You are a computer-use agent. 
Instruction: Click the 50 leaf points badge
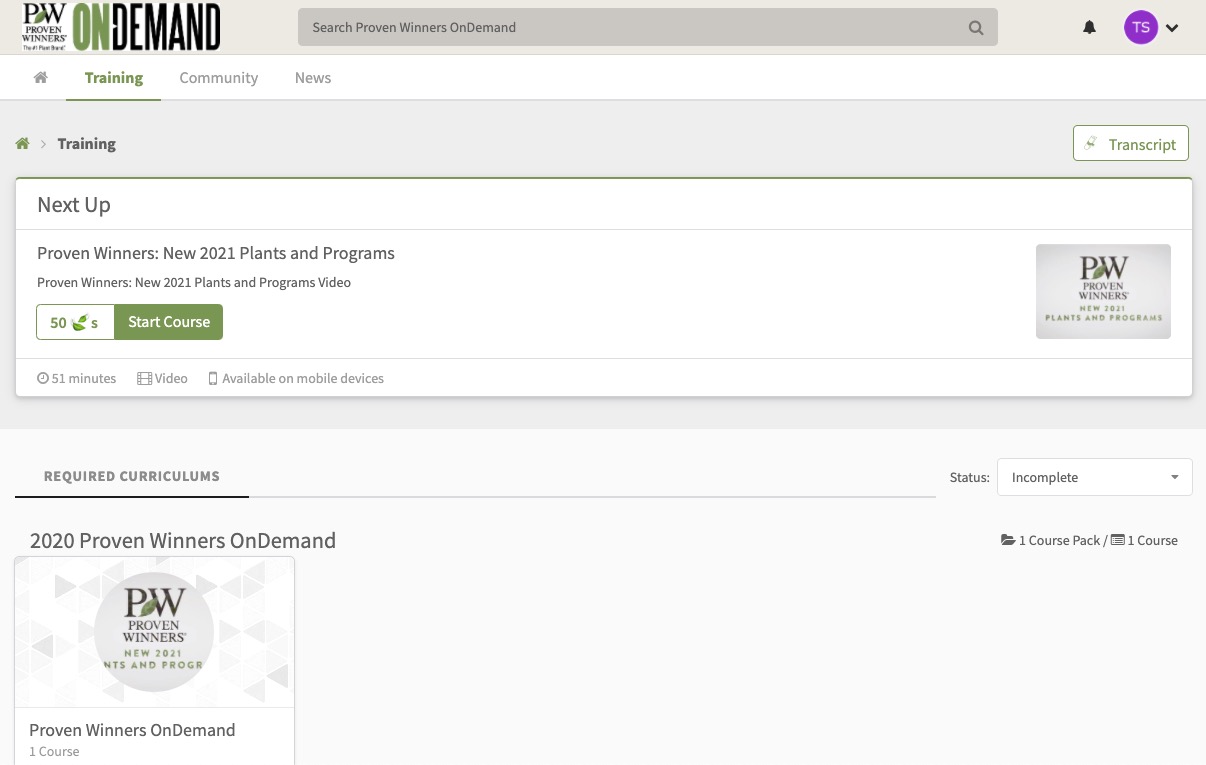[x=75, y=322]
